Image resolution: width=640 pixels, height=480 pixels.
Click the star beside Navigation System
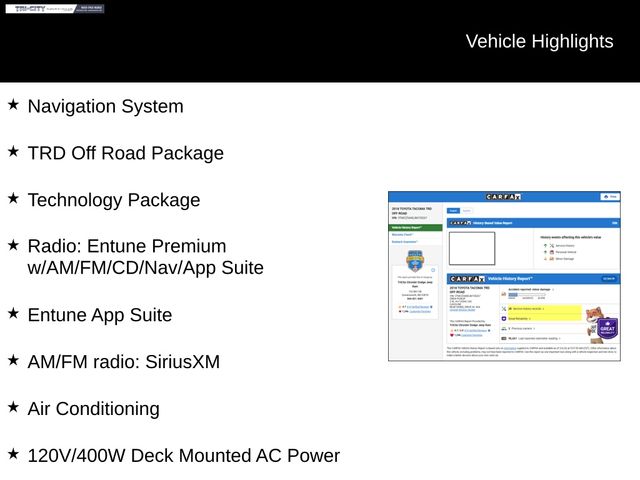click(x=13, y=104)
